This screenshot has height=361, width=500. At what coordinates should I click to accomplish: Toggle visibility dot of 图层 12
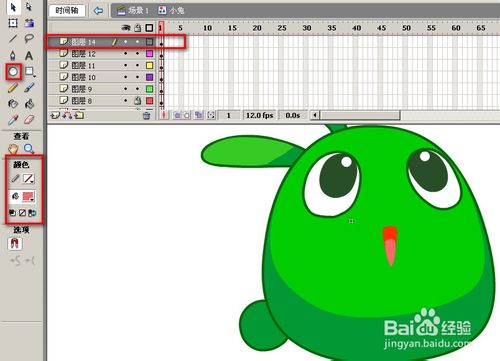[126, 54]
